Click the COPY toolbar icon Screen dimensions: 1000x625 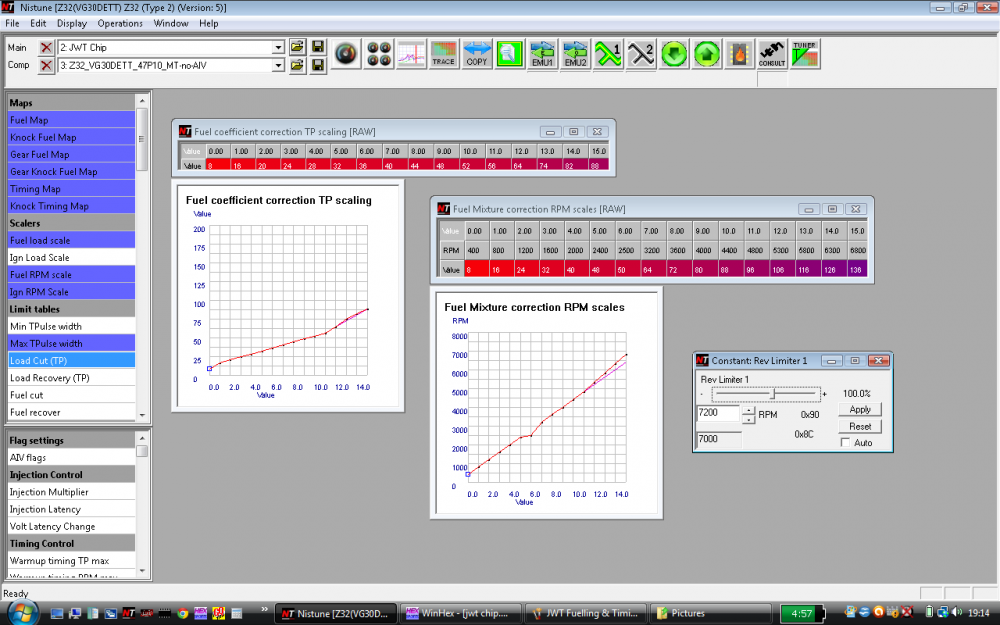pyautogui.click(x=477, y=54)
